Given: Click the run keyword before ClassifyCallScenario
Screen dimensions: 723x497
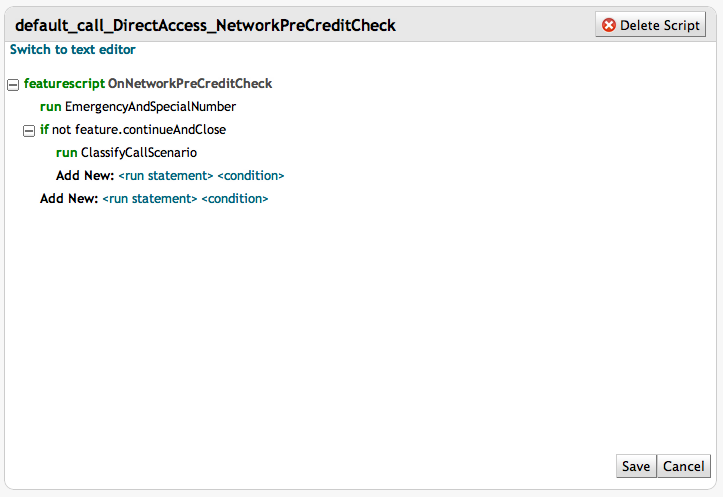Looking at the screenshot, I should (x=66, y=153).
